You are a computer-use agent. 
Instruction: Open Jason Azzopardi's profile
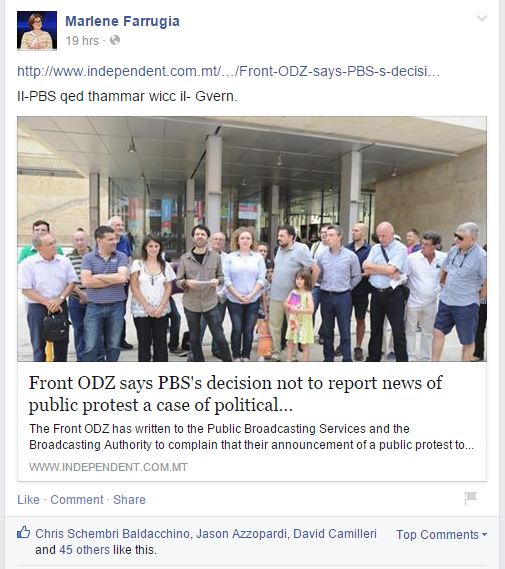point(242,534)
